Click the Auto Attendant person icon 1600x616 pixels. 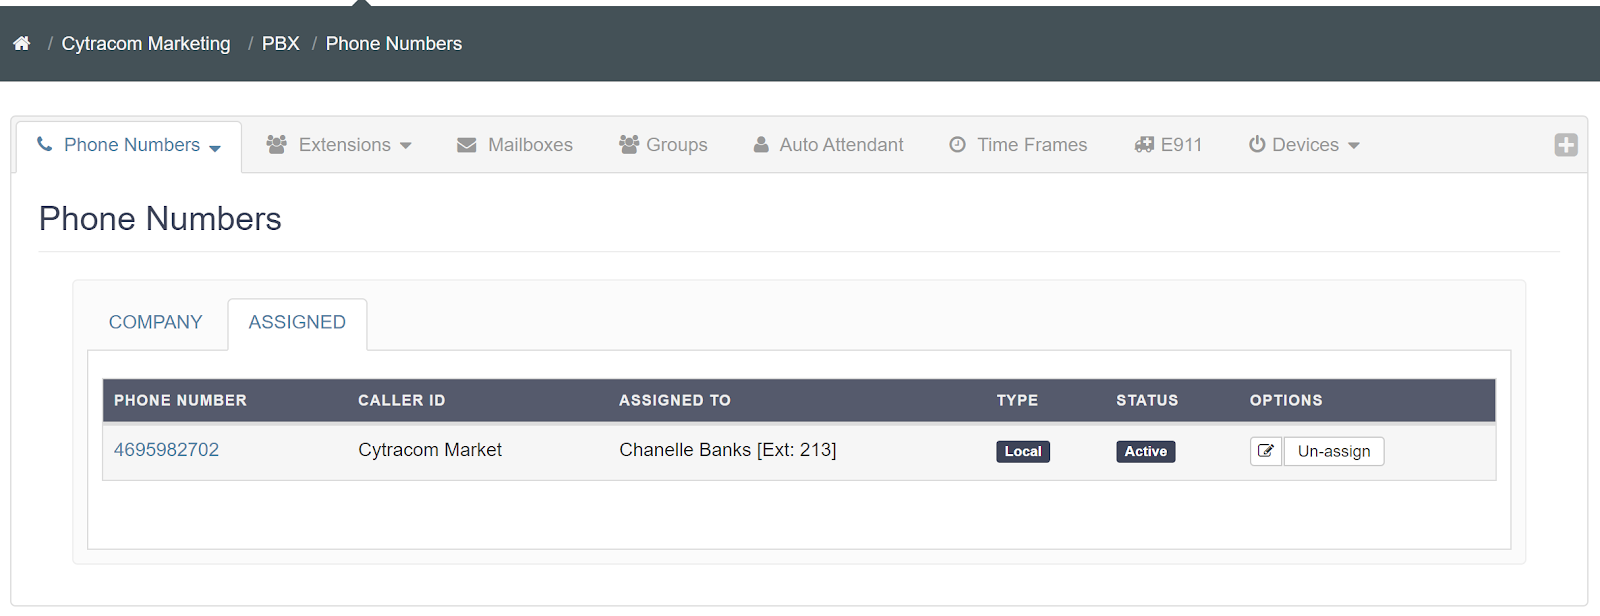click(761, 145)
